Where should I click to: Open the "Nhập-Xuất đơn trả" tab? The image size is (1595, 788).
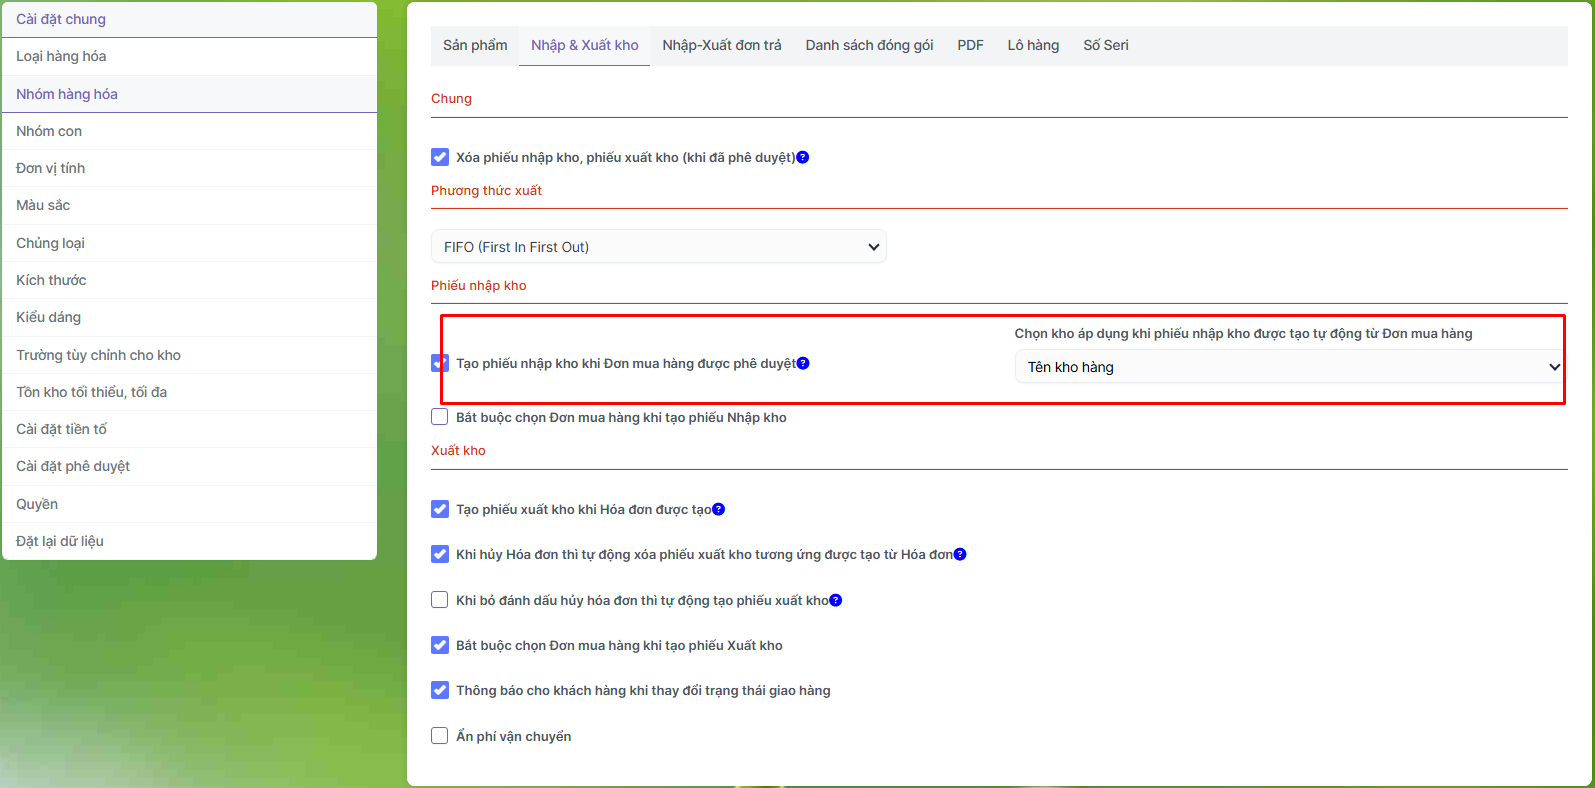(x=722, y=45)
